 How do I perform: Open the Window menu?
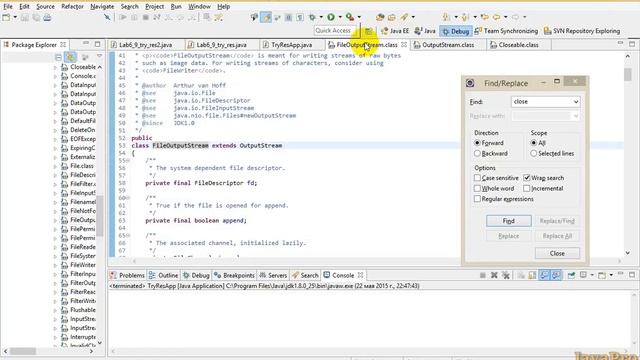(x=199, y=7)
